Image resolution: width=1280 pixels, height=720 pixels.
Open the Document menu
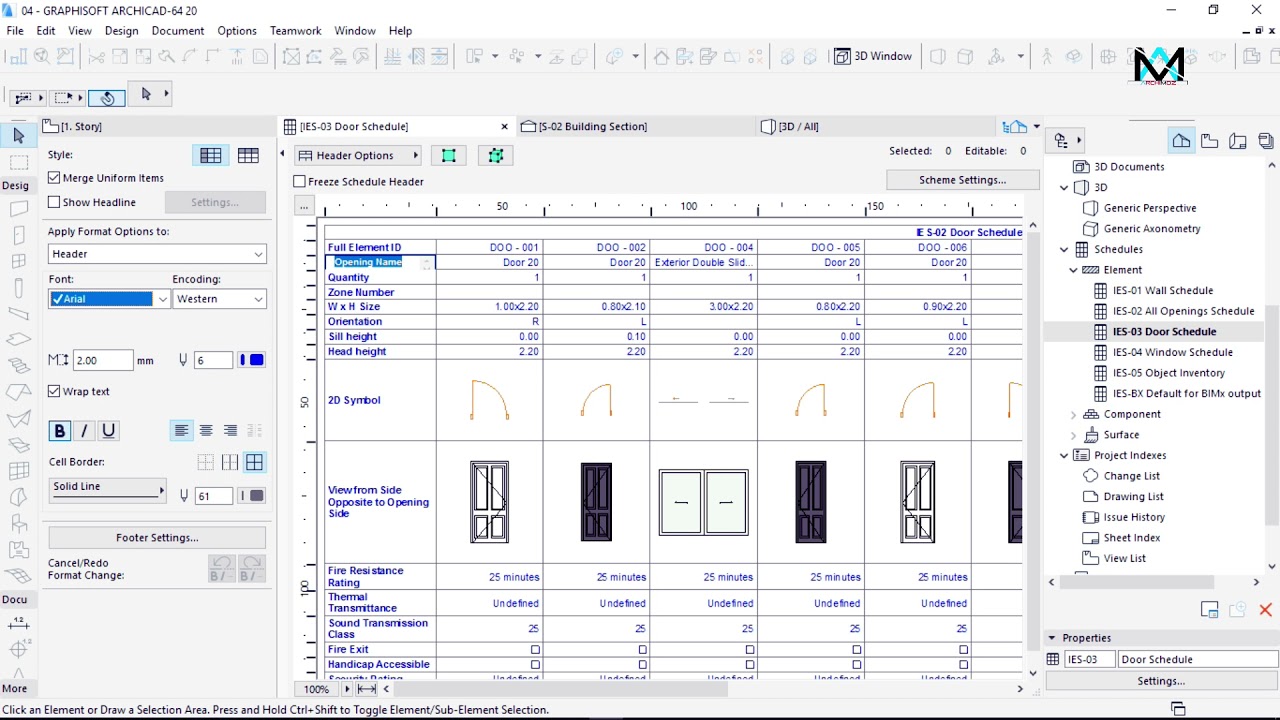click(178, 31)
